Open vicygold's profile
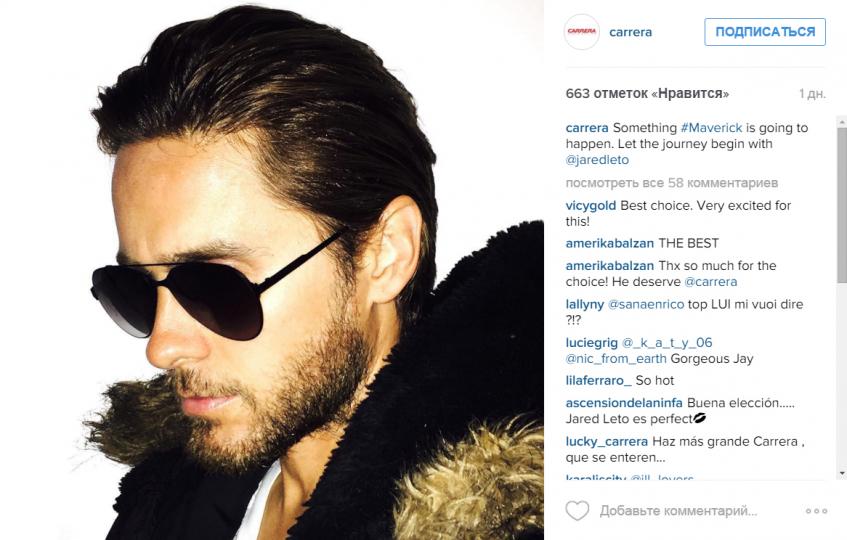The height and width of the screenshot is (540, 847). point(590,205)
